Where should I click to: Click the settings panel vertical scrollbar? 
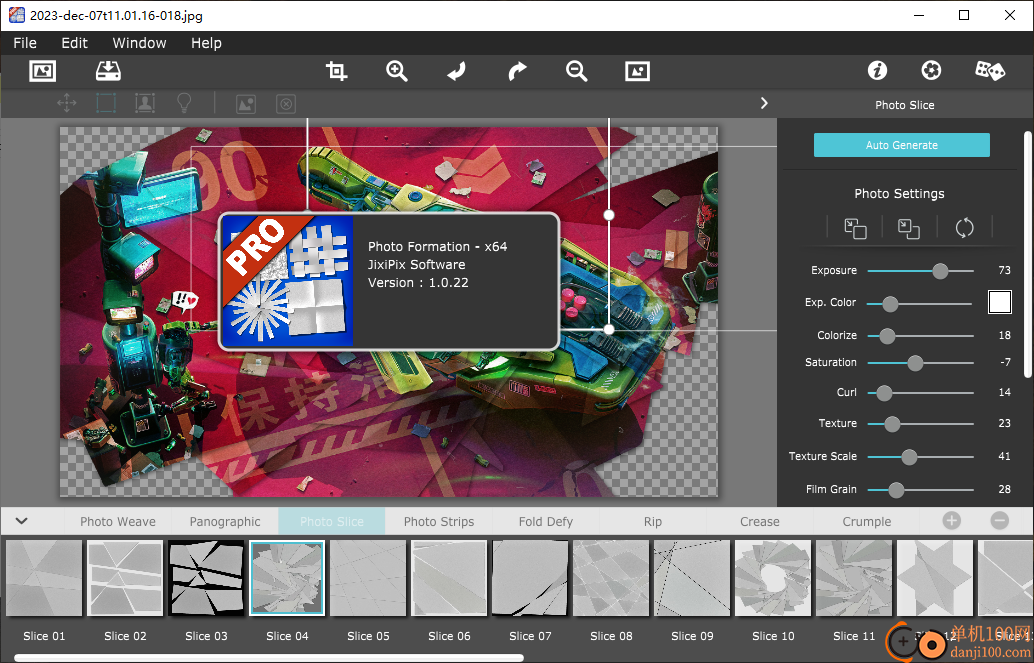coord(1027,255)
